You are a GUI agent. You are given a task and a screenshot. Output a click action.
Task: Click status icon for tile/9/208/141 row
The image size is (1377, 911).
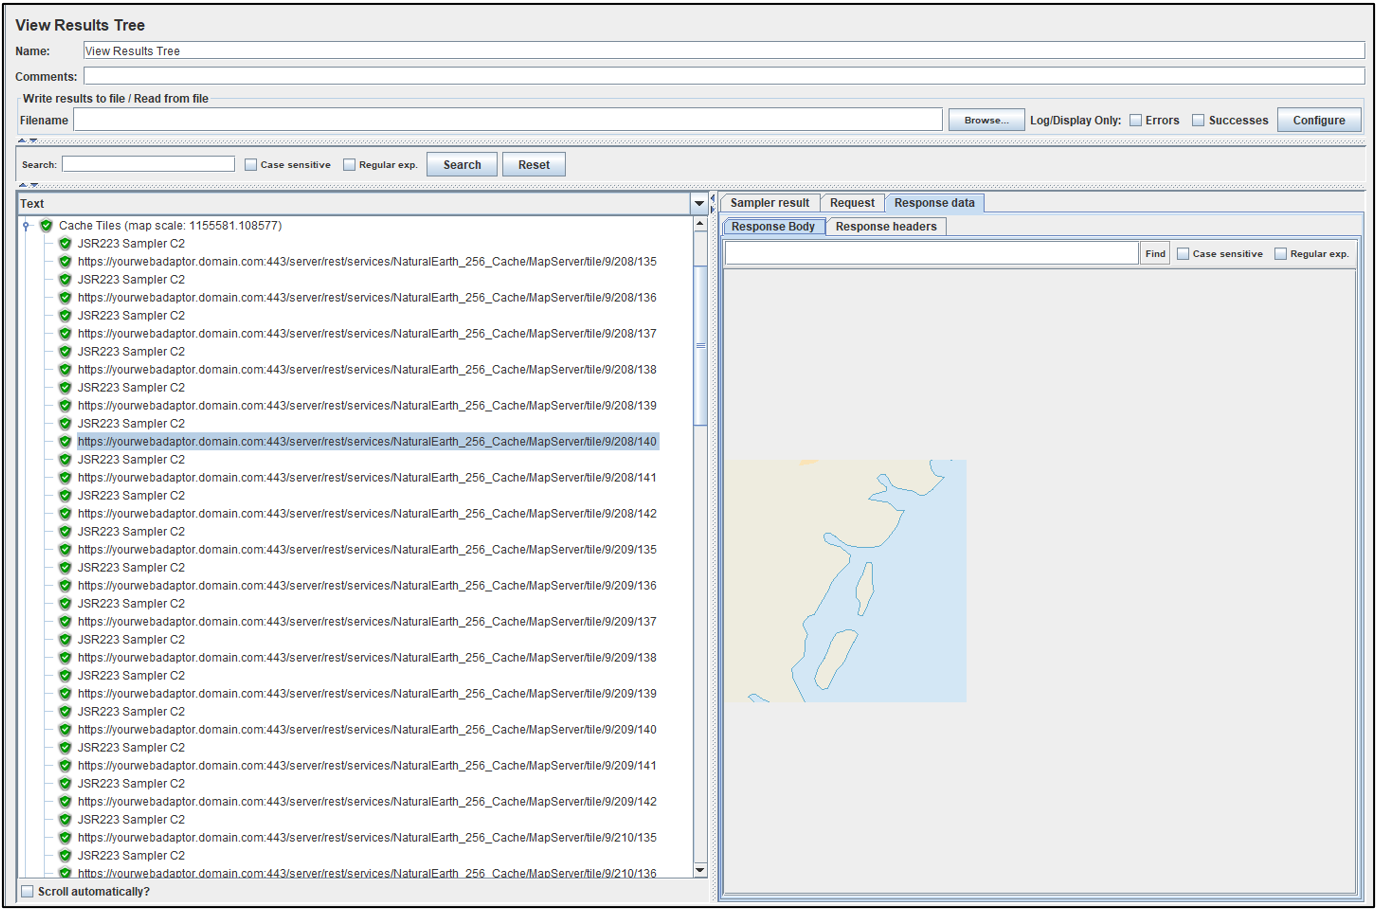65,478
